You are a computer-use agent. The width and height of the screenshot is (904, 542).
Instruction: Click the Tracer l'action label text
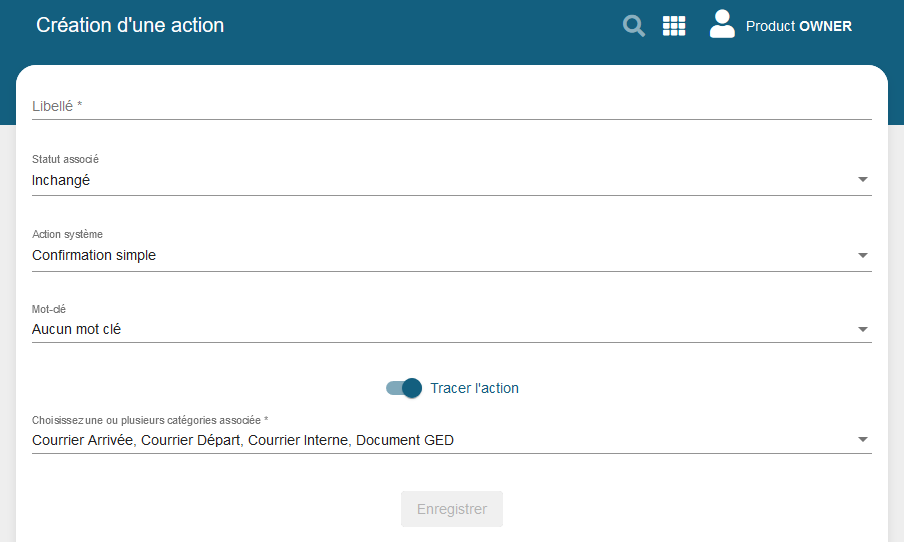pyautogui.click(x=474, y=388)
